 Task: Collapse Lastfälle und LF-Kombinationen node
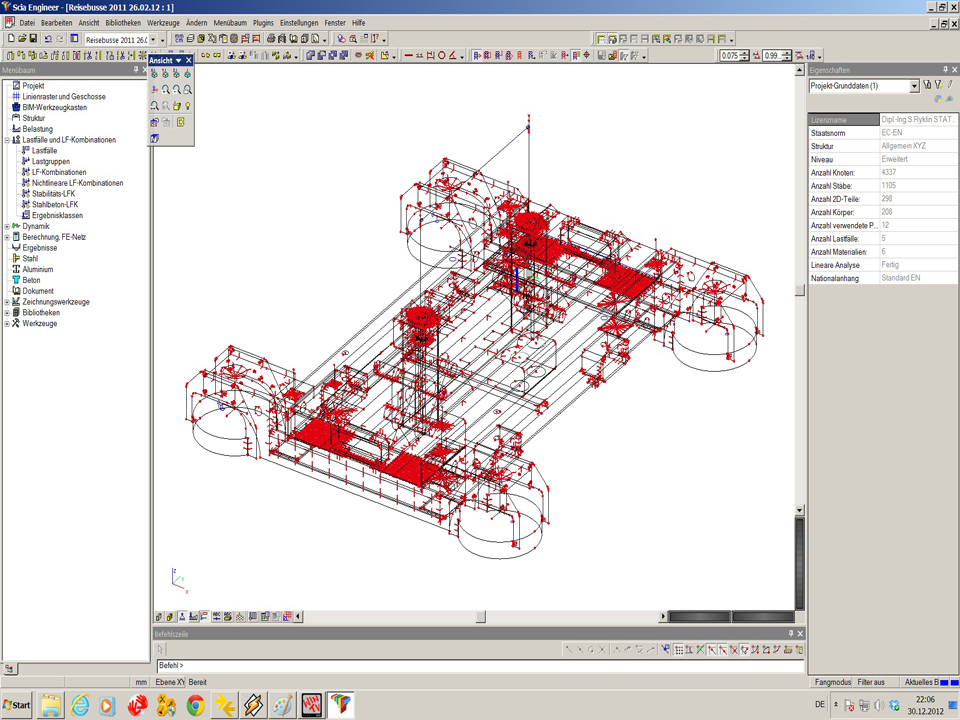coord(7,140)
